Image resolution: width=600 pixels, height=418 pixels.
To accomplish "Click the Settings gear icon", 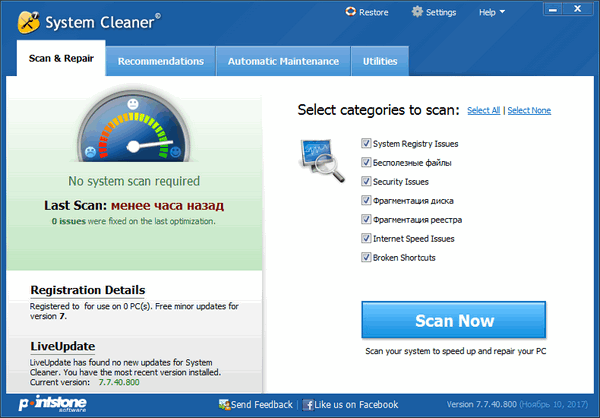I will click(x=417, y=11).
